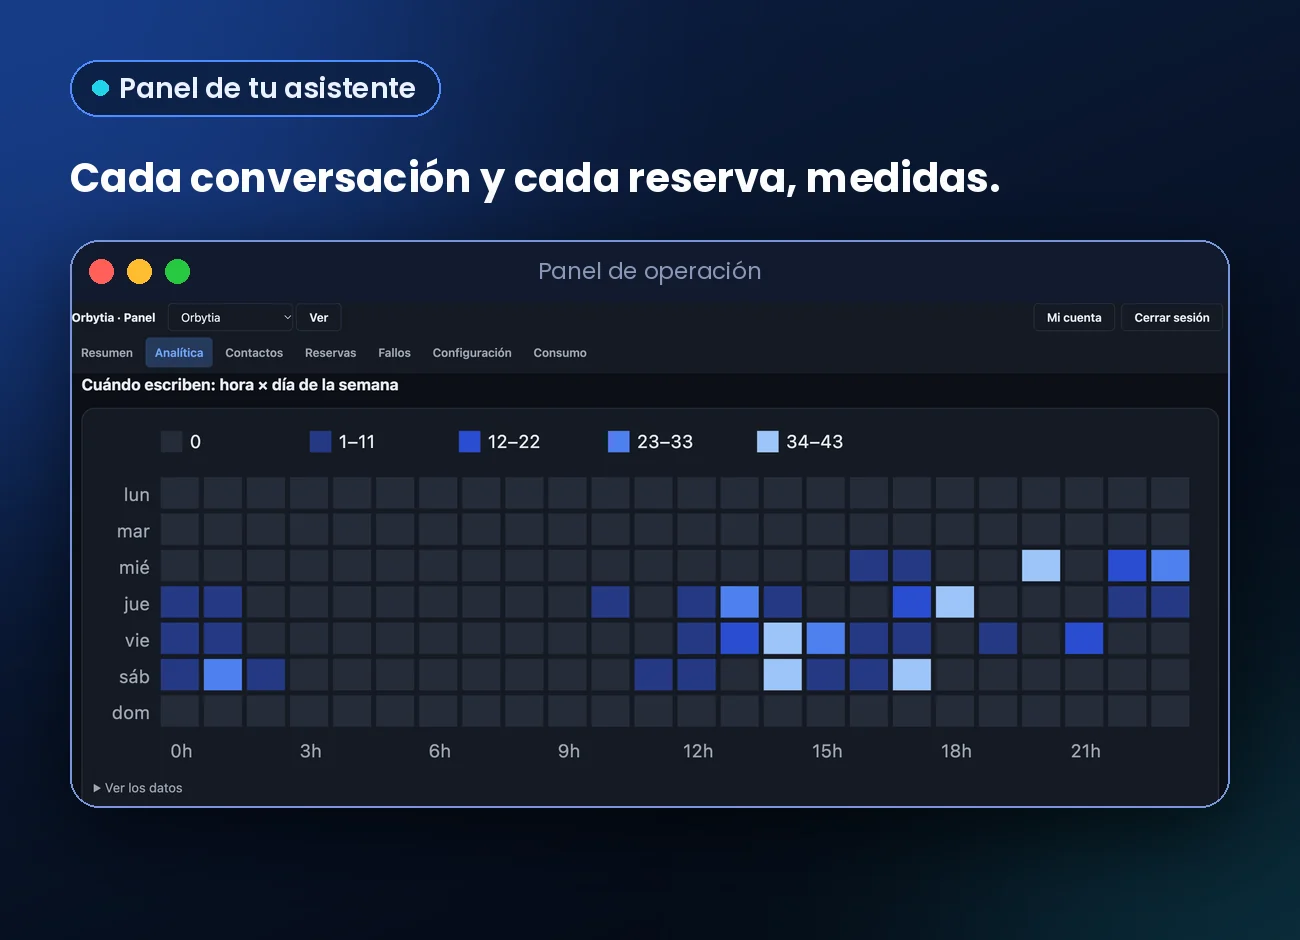Click the lun row label
Viewport: 1300px width, 940px height.
pos(137,495)
